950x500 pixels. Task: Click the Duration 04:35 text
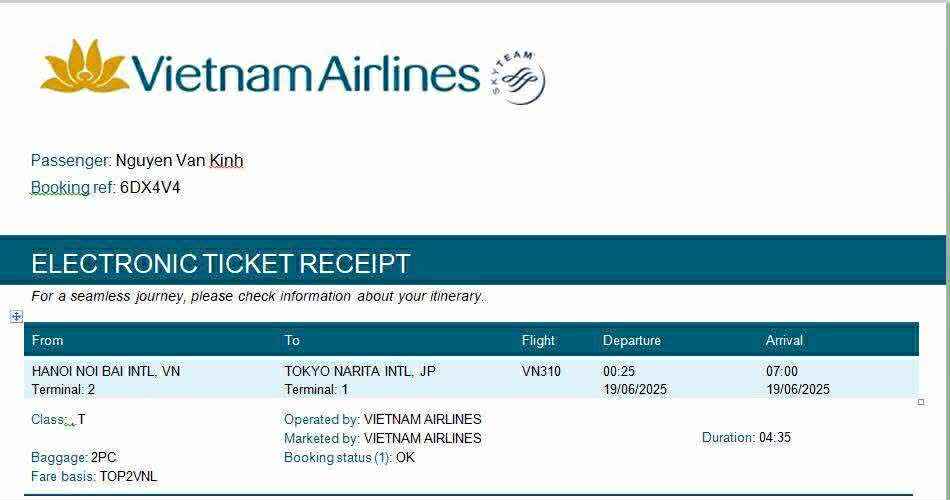pyautogui.click(x=746, y=437)
